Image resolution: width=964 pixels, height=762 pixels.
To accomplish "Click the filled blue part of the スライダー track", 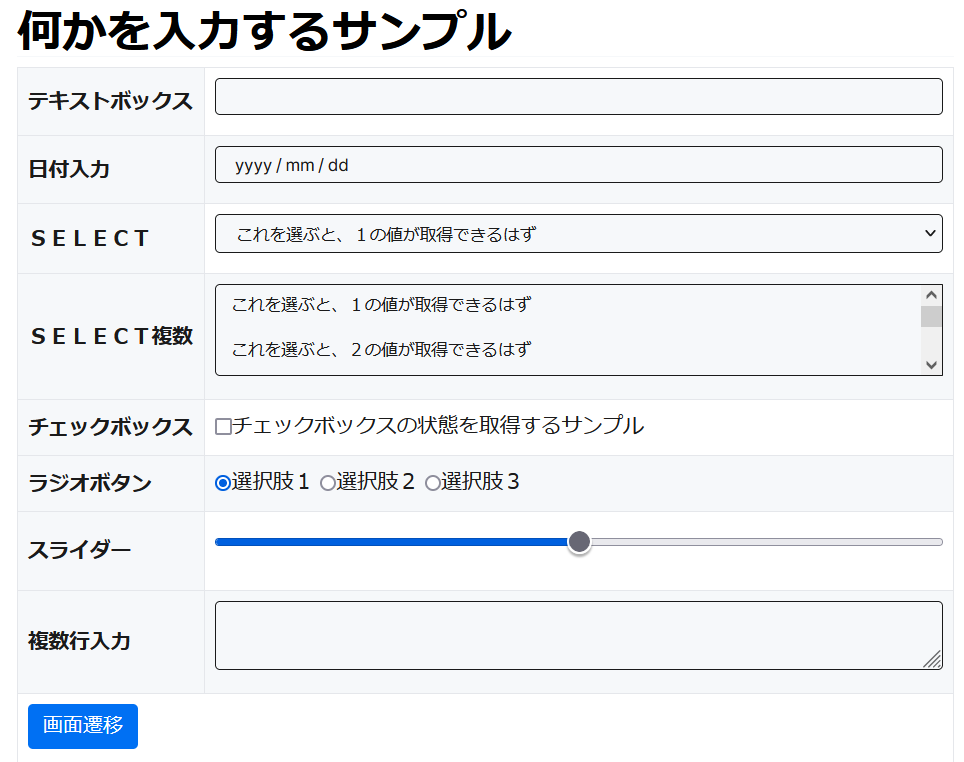I will click(391, 542).
